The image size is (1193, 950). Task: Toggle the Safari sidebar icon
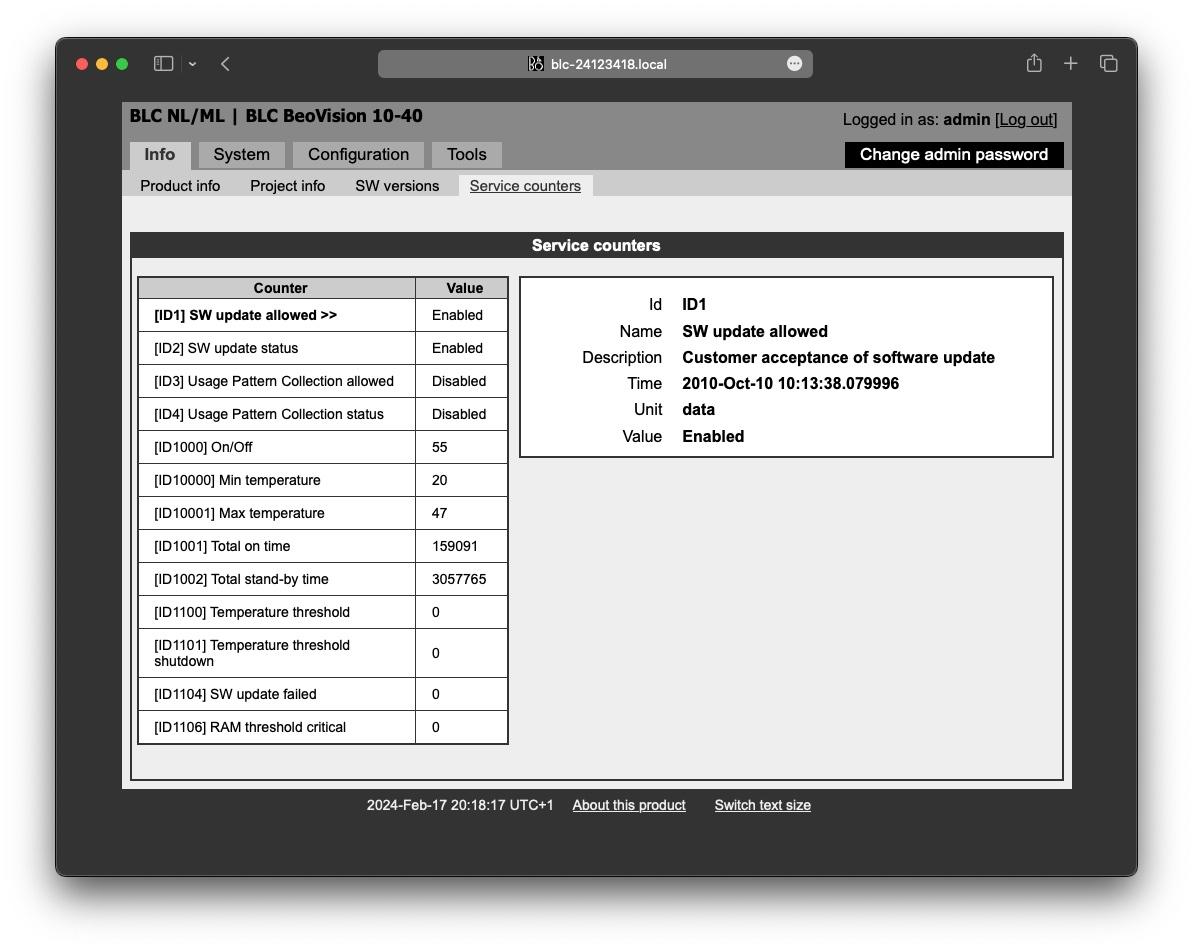click(163, 64)
